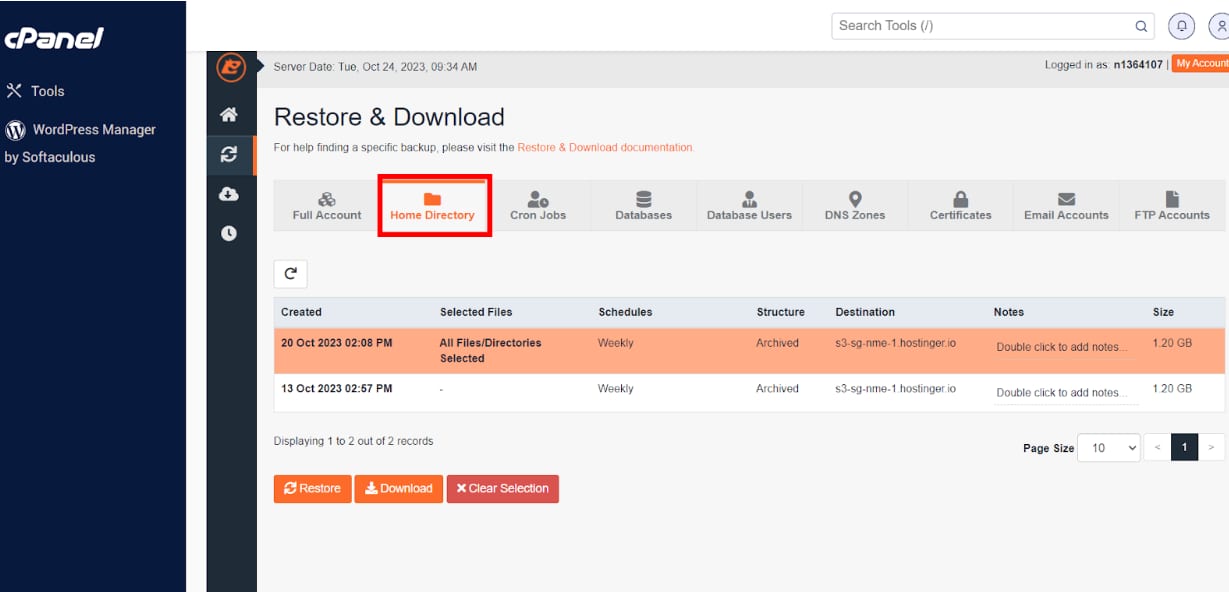Image resolution: width=1229 pixels, height=592 pixels.
Task: Click the My Account button
Action: tap(1200, 63)
